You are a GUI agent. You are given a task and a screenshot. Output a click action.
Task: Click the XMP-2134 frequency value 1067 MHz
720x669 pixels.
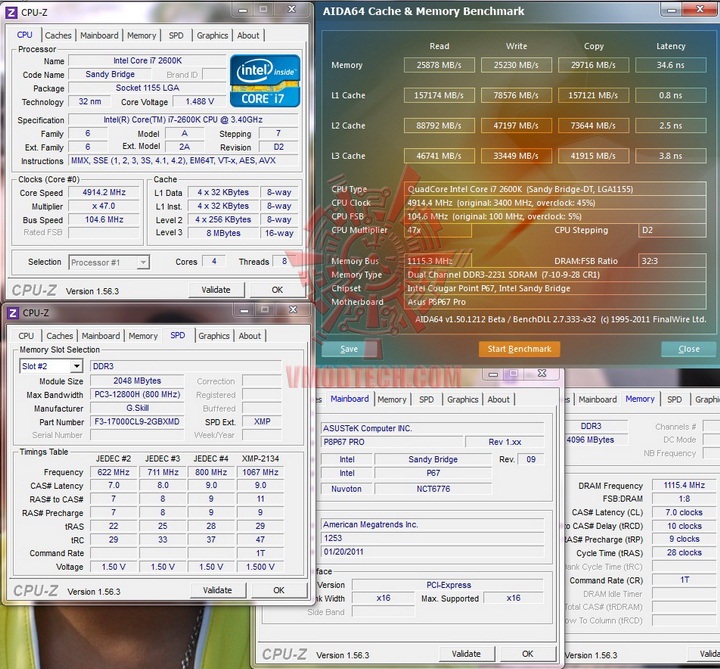coord(260,472)
